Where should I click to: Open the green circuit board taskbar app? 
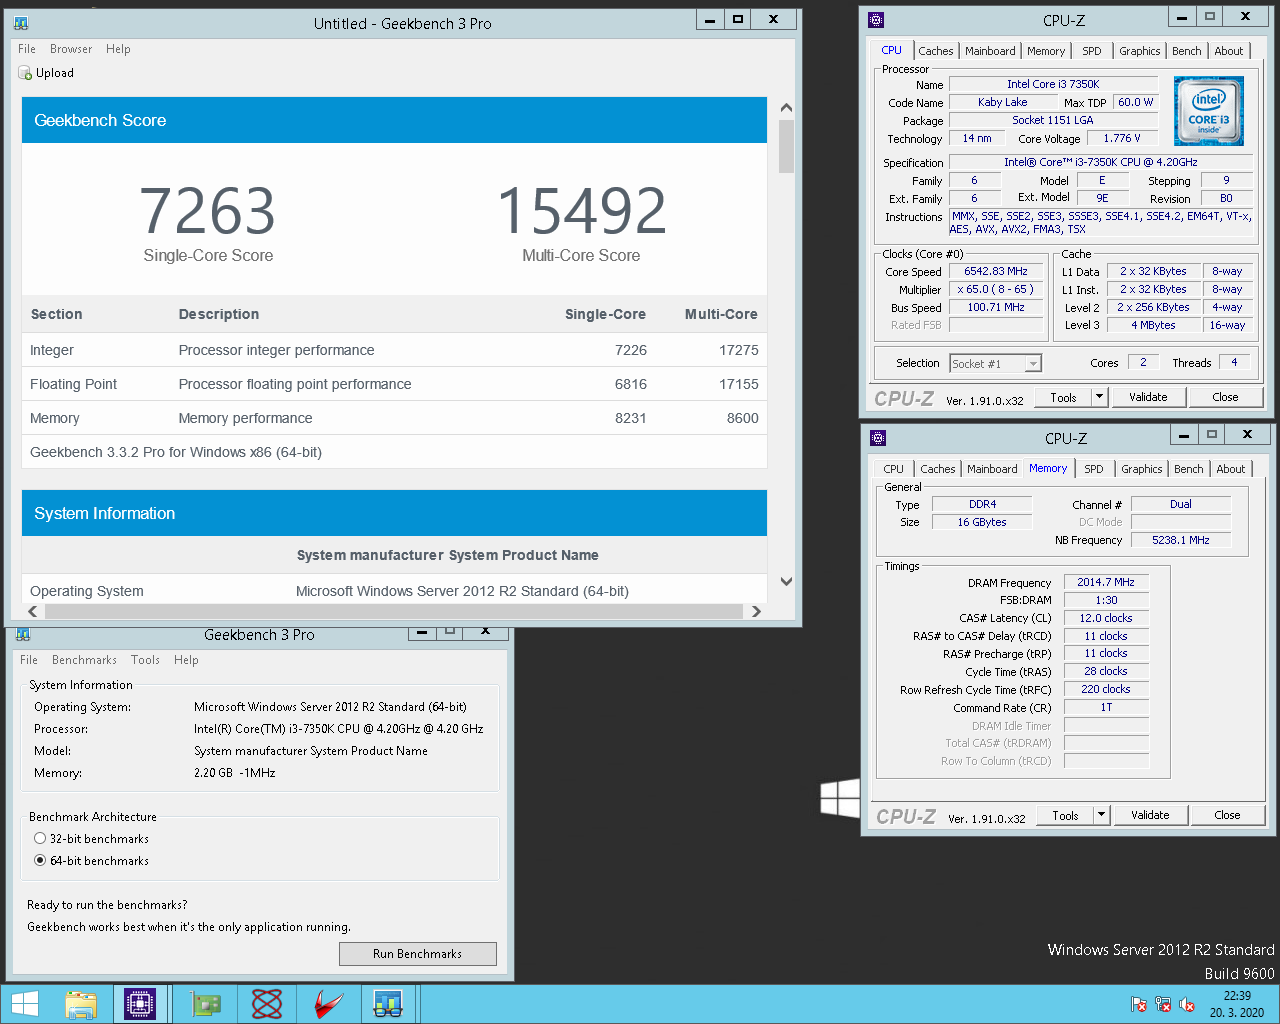tap(205, 1004)
